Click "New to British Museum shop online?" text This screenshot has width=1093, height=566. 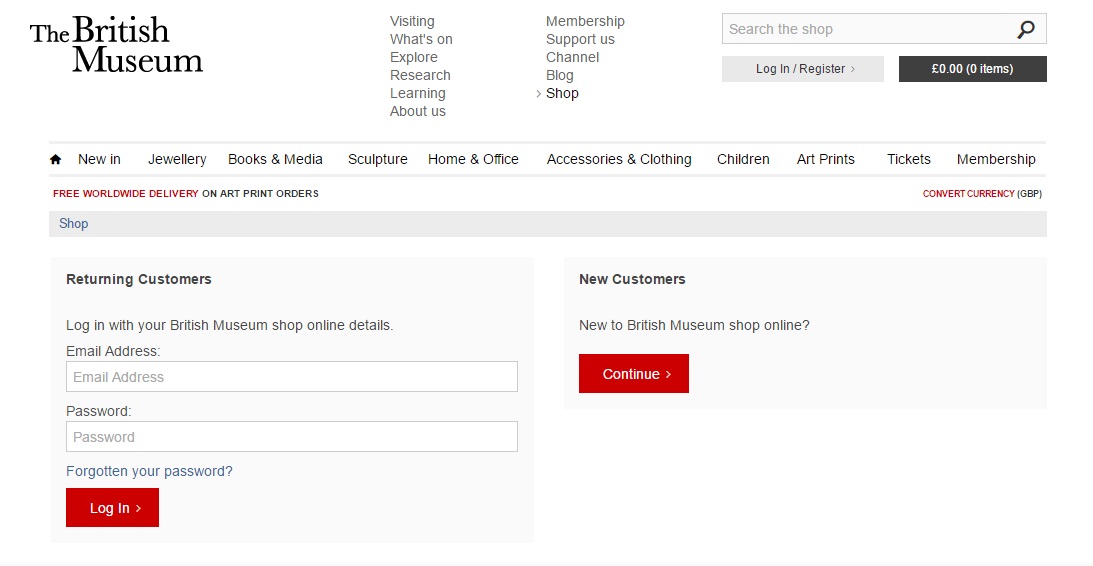[694, 326]
